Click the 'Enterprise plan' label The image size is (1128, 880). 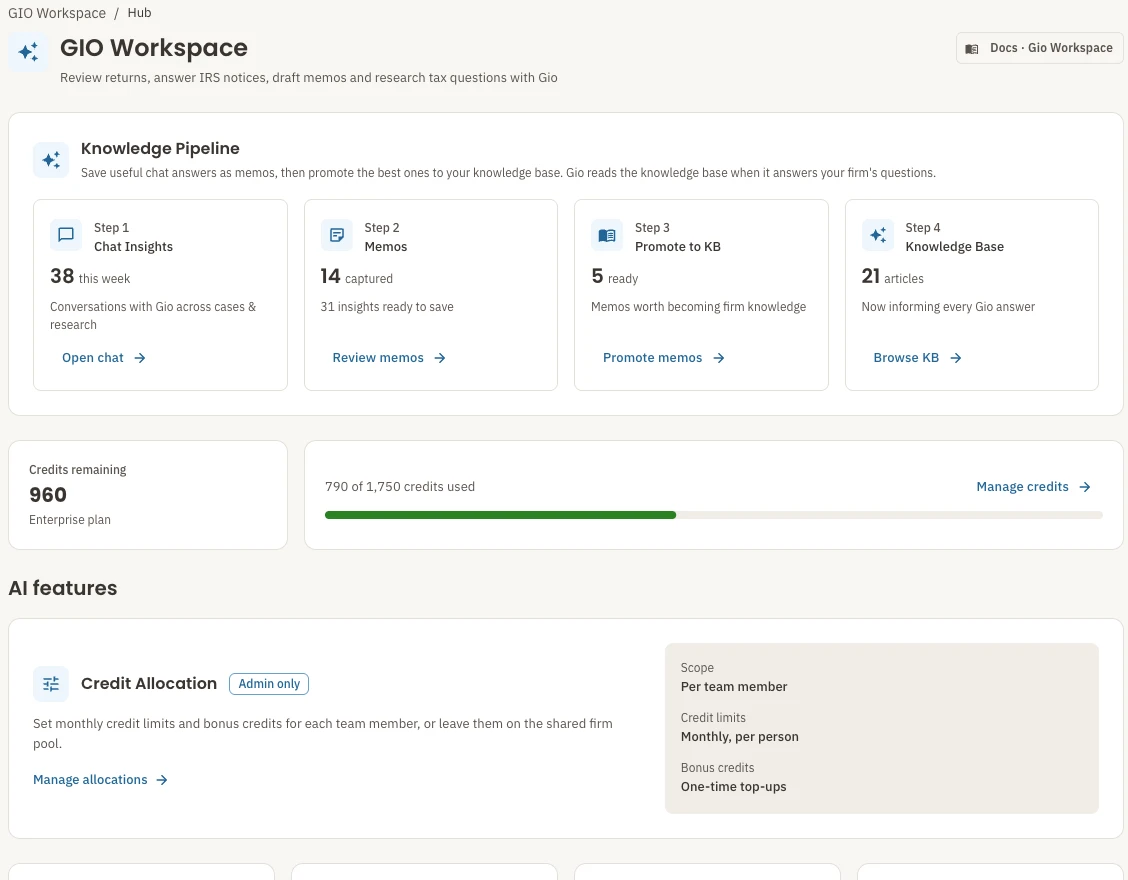70,520
